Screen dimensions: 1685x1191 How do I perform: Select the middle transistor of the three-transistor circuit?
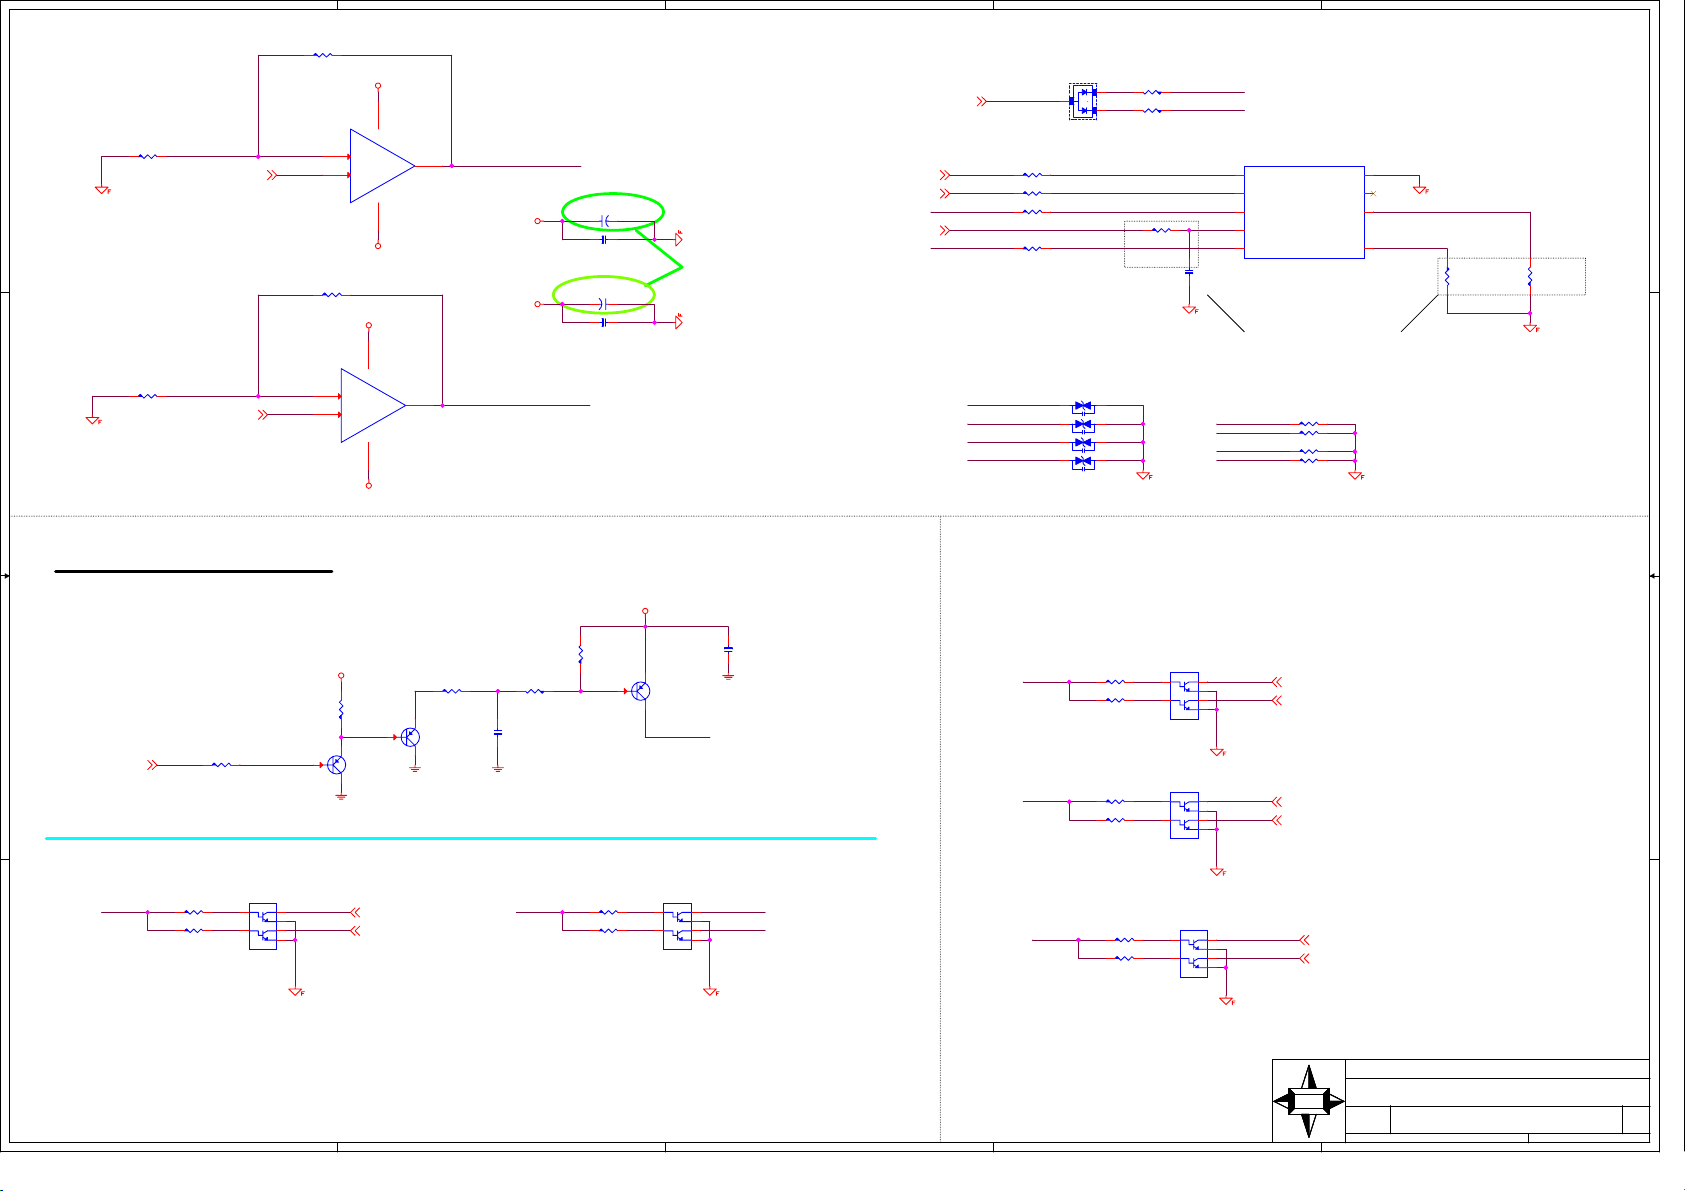pos(409,737)
